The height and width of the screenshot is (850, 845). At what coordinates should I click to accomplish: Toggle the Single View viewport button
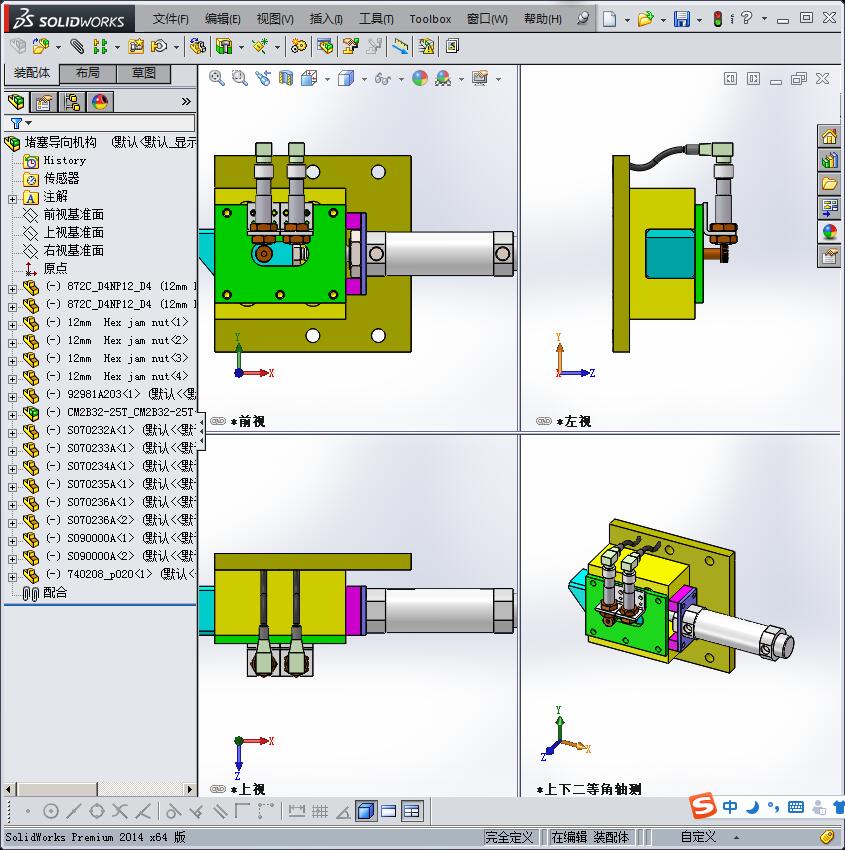366,811
